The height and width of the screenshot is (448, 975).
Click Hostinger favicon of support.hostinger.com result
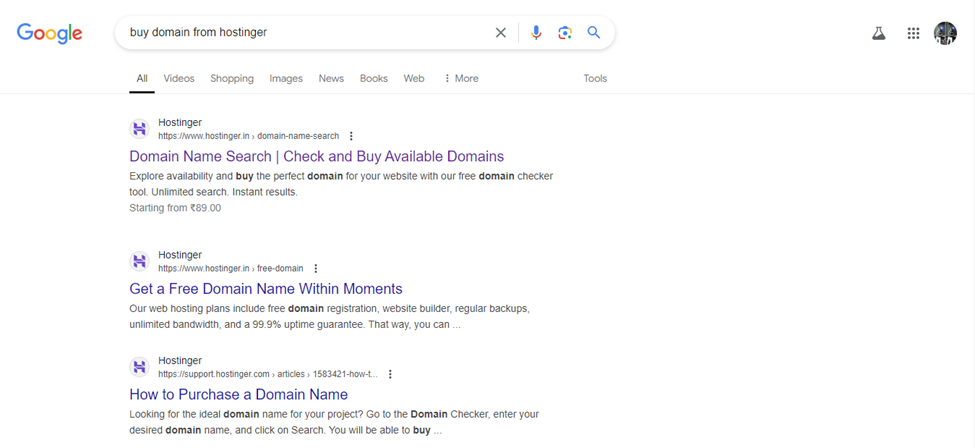(140, 368)
